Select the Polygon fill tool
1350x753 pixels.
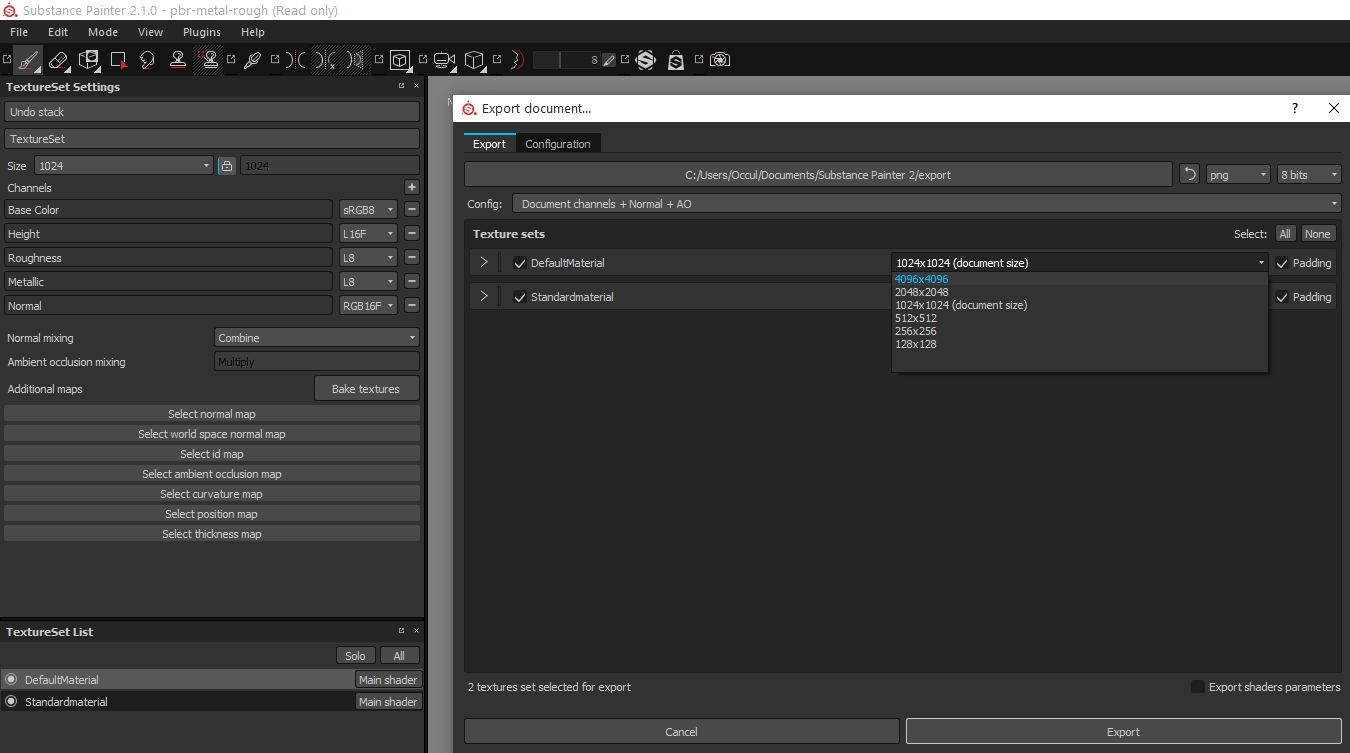point(118,60)
